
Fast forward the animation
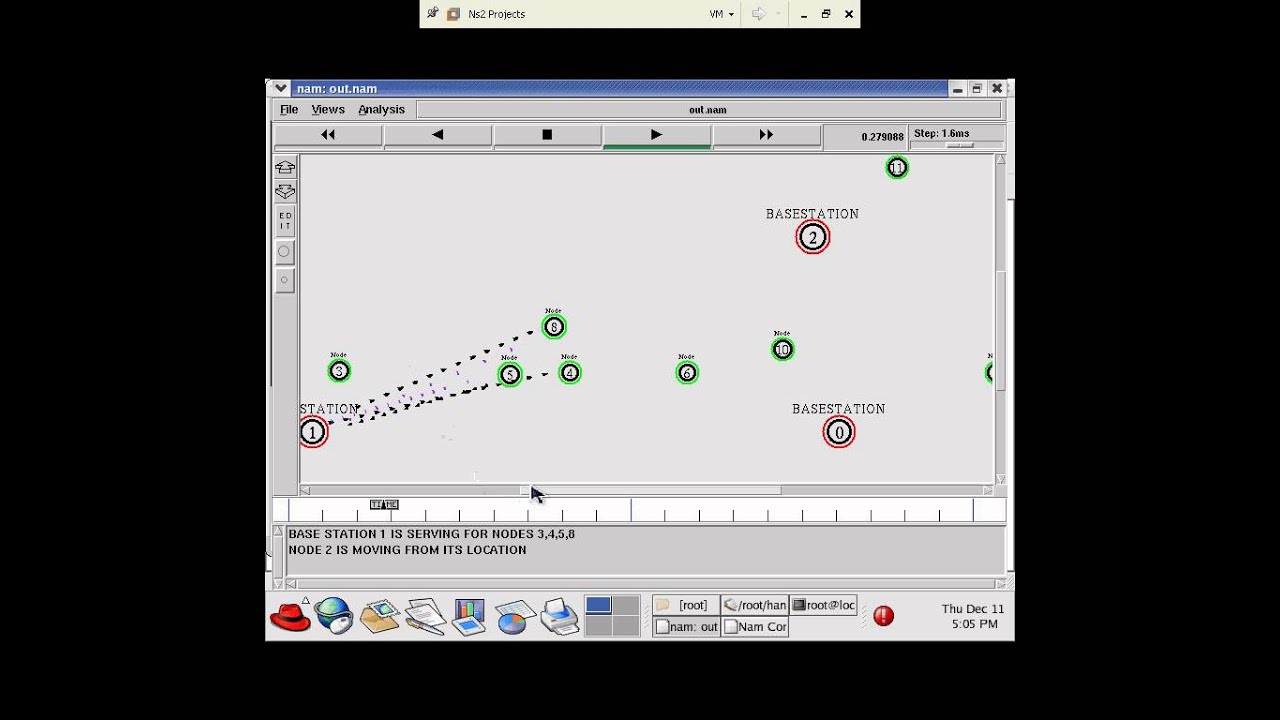766,135
